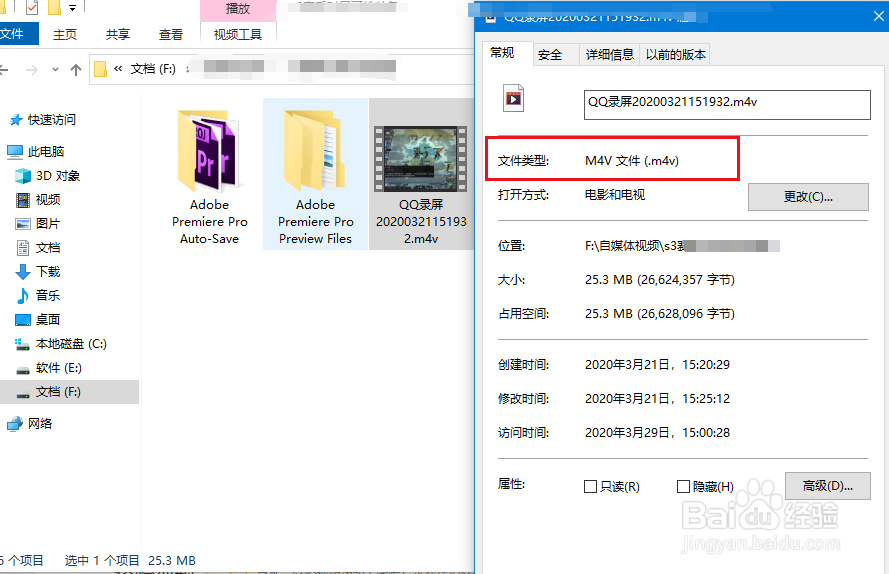Viewport: 889px width, 574px height.
Task: Click the 电影和电视 opens-with value
Action: pyautogui.click(x=615, y=195)
